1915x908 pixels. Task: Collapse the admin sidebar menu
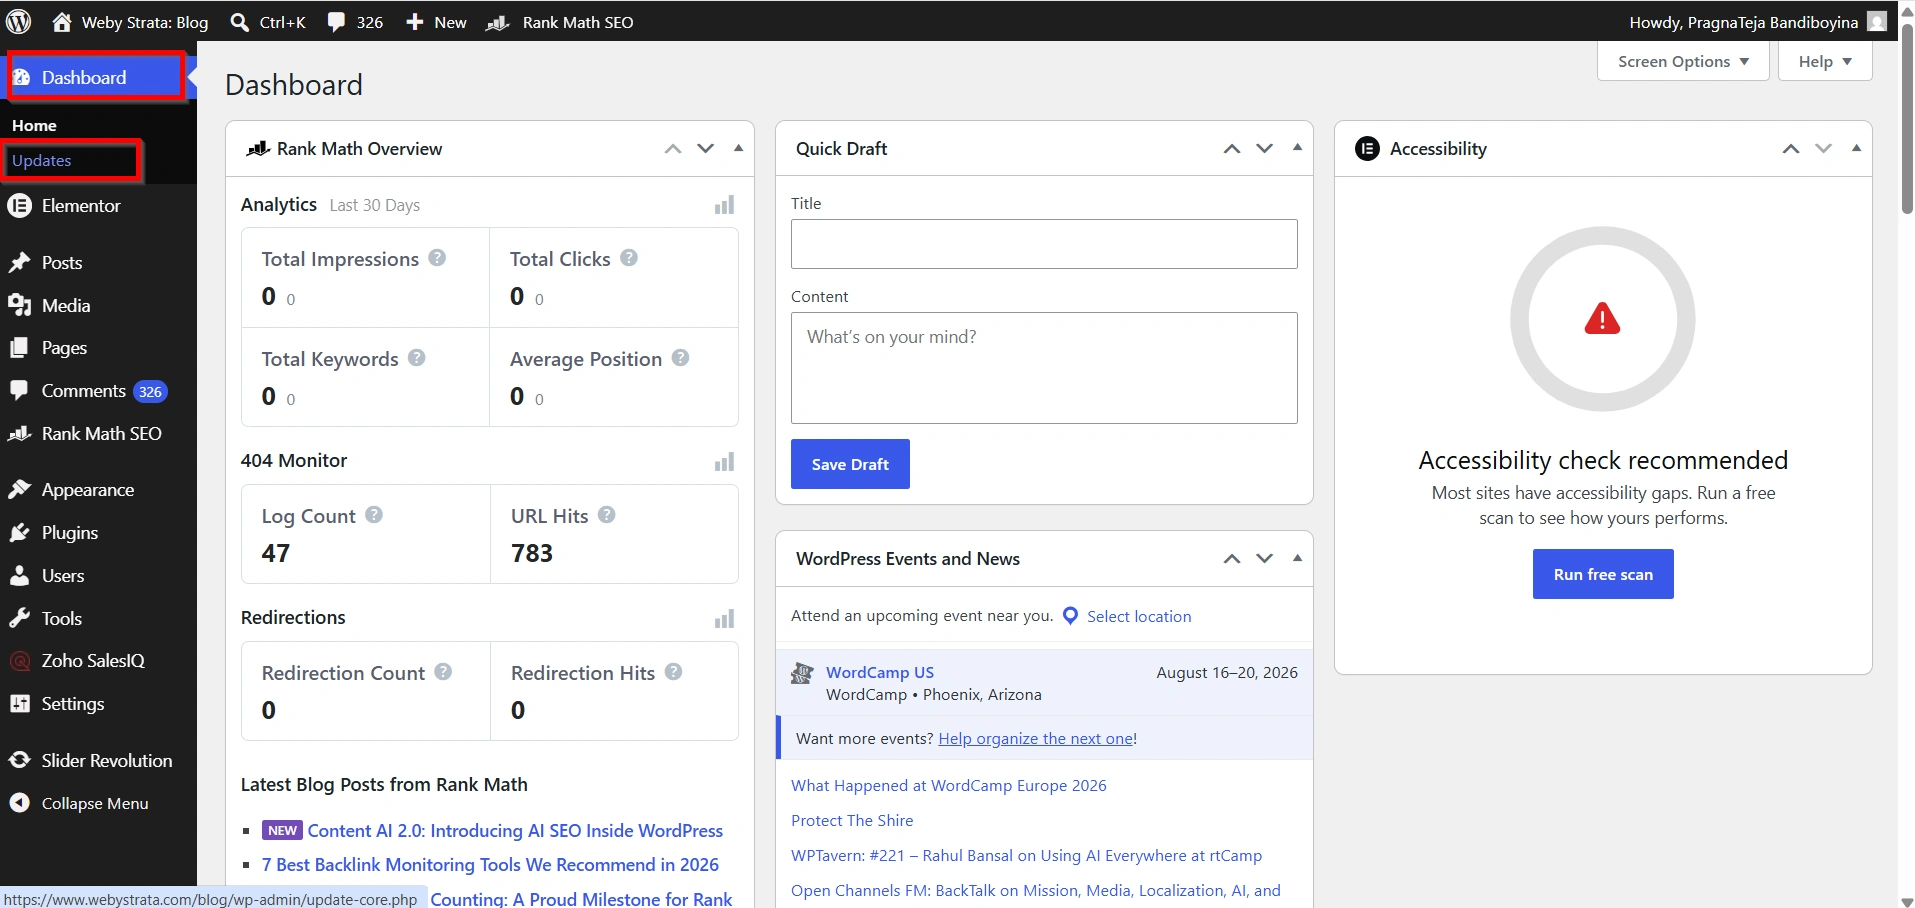tap(80, 803)
